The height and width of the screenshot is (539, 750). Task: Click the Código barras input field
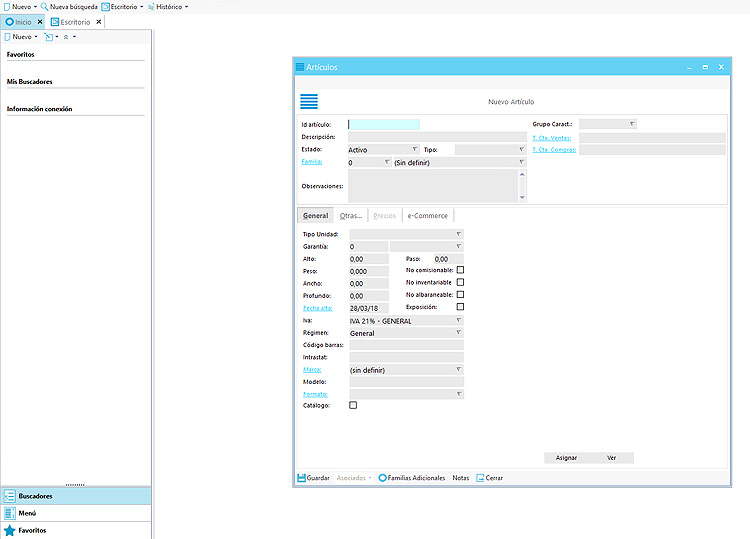coord(407,345)
